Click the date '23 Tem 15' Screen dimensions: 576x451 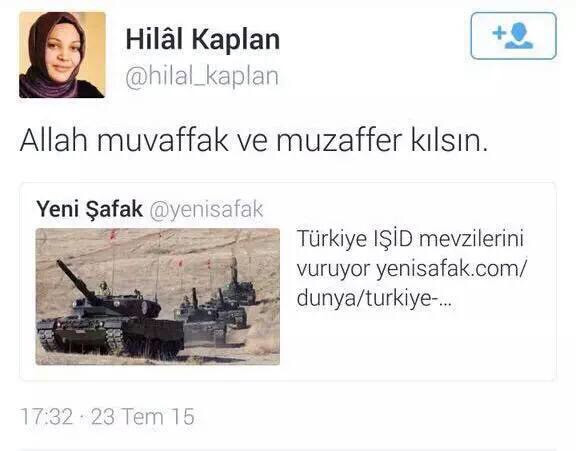click(x=143, y=416)
